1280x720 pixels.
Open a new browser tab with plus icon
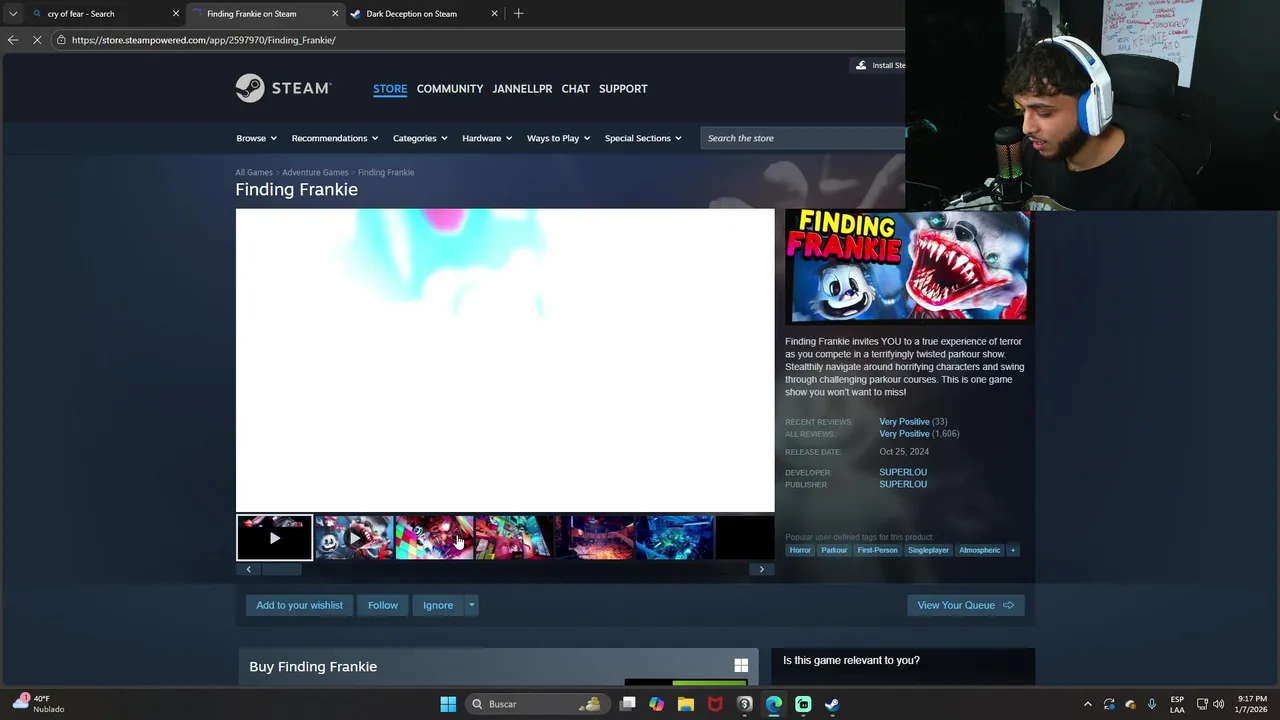click(x=518, y=14)
